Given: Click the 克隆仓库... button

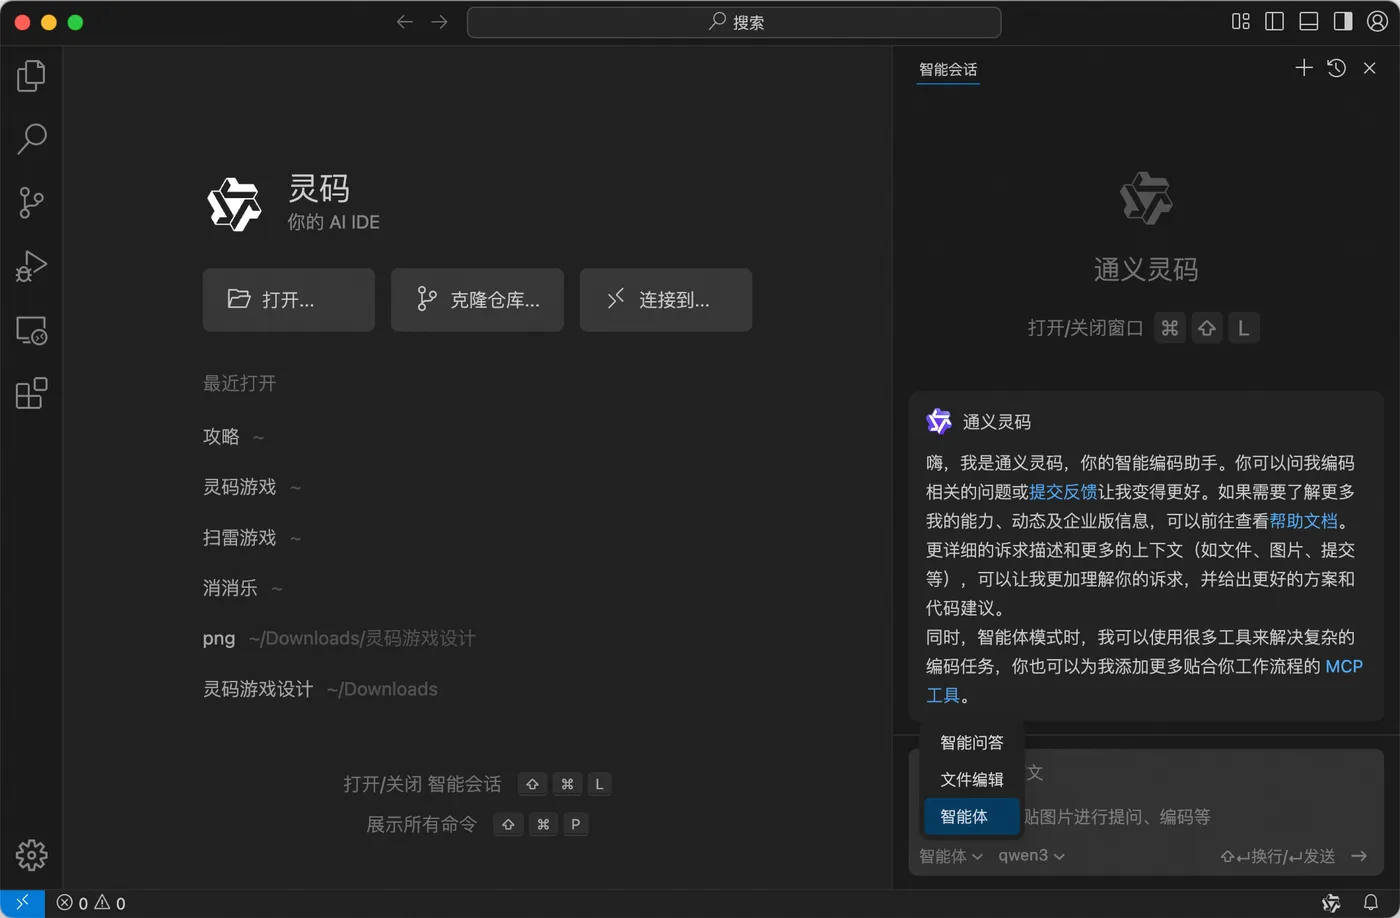Looking at the screenshot, I should tap(477, 299).
